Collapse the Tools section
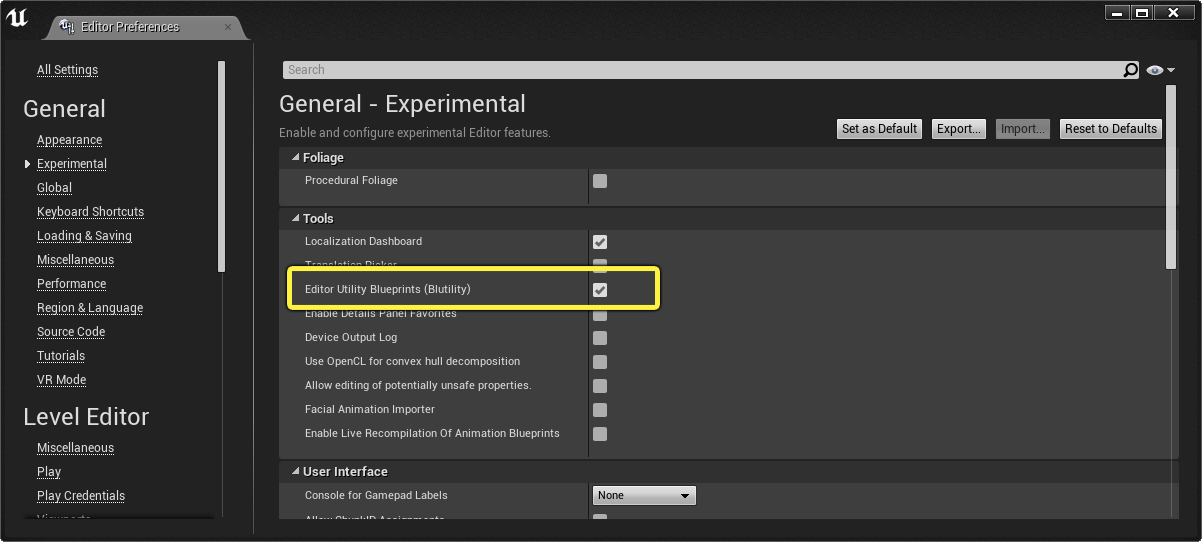Image resolution: width=1202 pixels, height=542 pixels. click(x=295, y=219)
